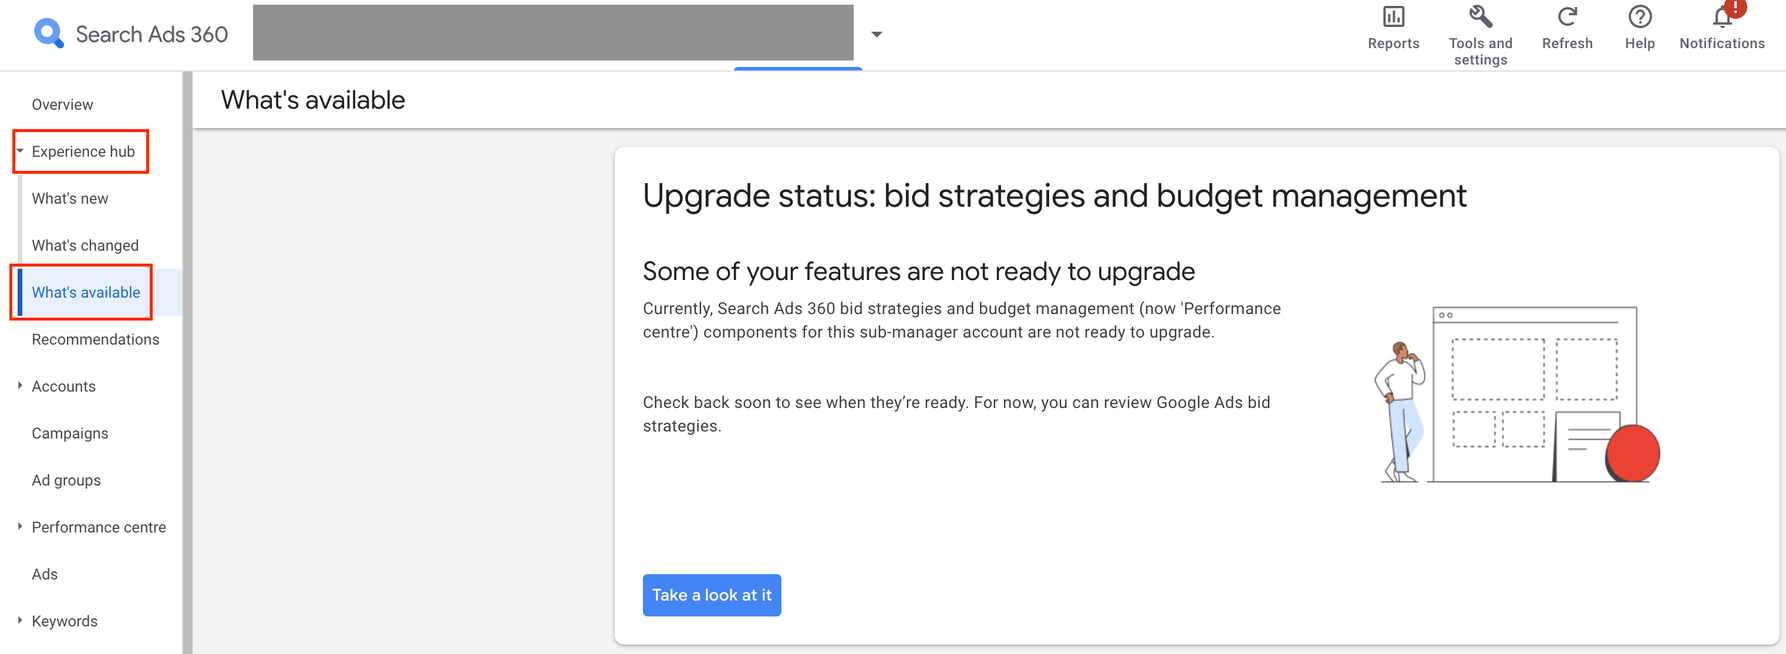Open Ads in sidebar
This screenshot has width=1786, height=654.
tap(45, 574)
